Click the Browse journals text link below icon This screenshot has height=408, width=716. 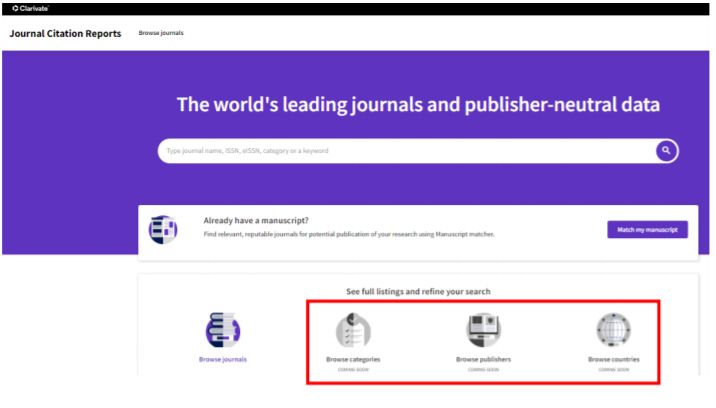click(222, 359)
